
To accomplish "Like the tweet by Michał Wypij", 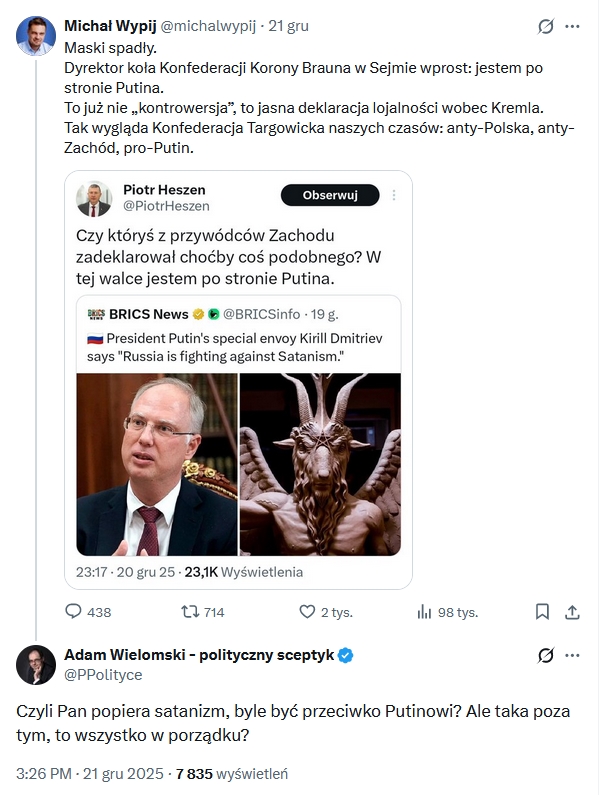I will pyautogui.click(x=308, y=612).
